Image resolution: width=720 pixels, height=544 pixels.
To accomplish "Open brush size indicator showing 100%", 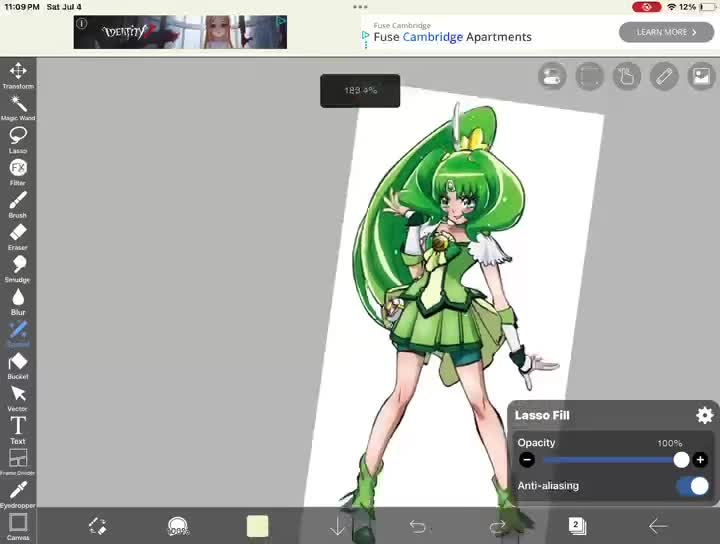I will click(178, 527).
